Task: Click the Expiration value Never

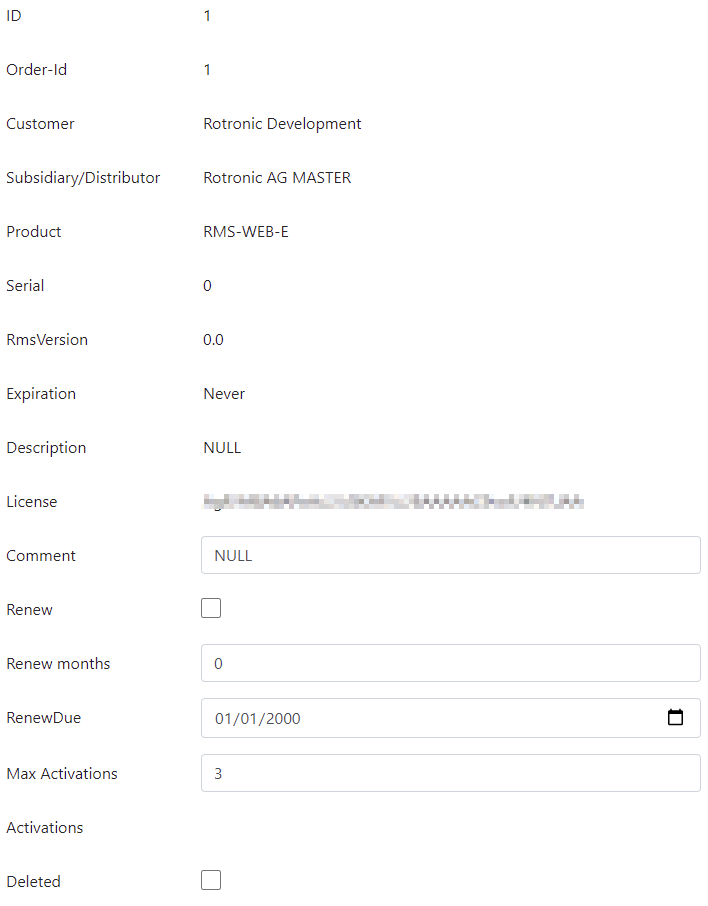Action: [x=224, y=393]
